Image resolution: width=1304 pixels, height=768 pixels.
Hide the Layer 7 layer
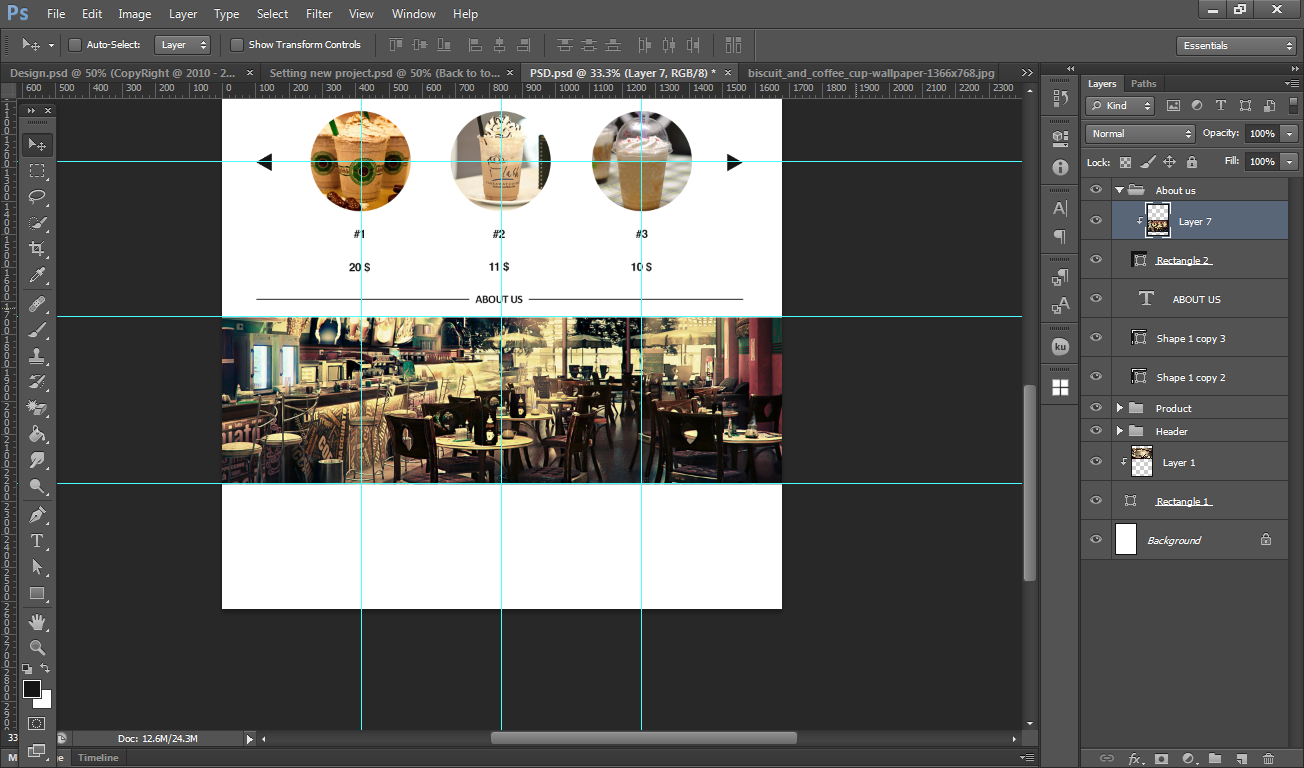coord(1096,221)
